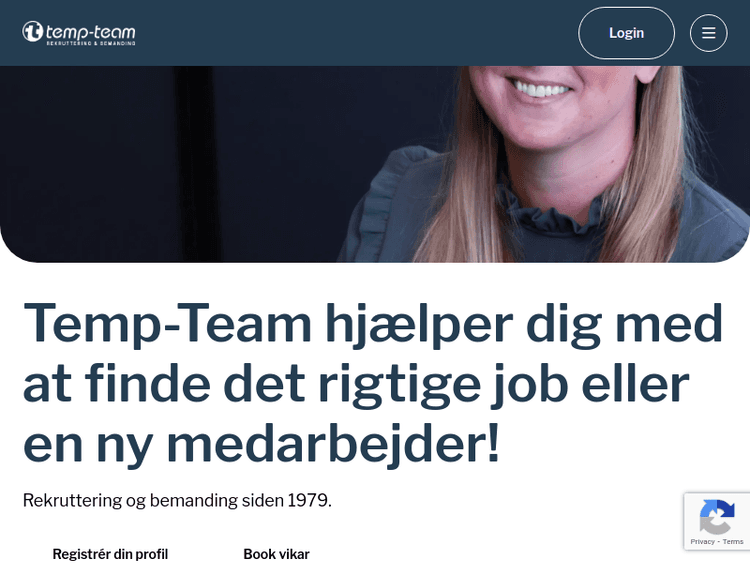Open the reCAPTCHA Privacy link
The width and height of the screenshot is (750, 563).
coord(702,541)
